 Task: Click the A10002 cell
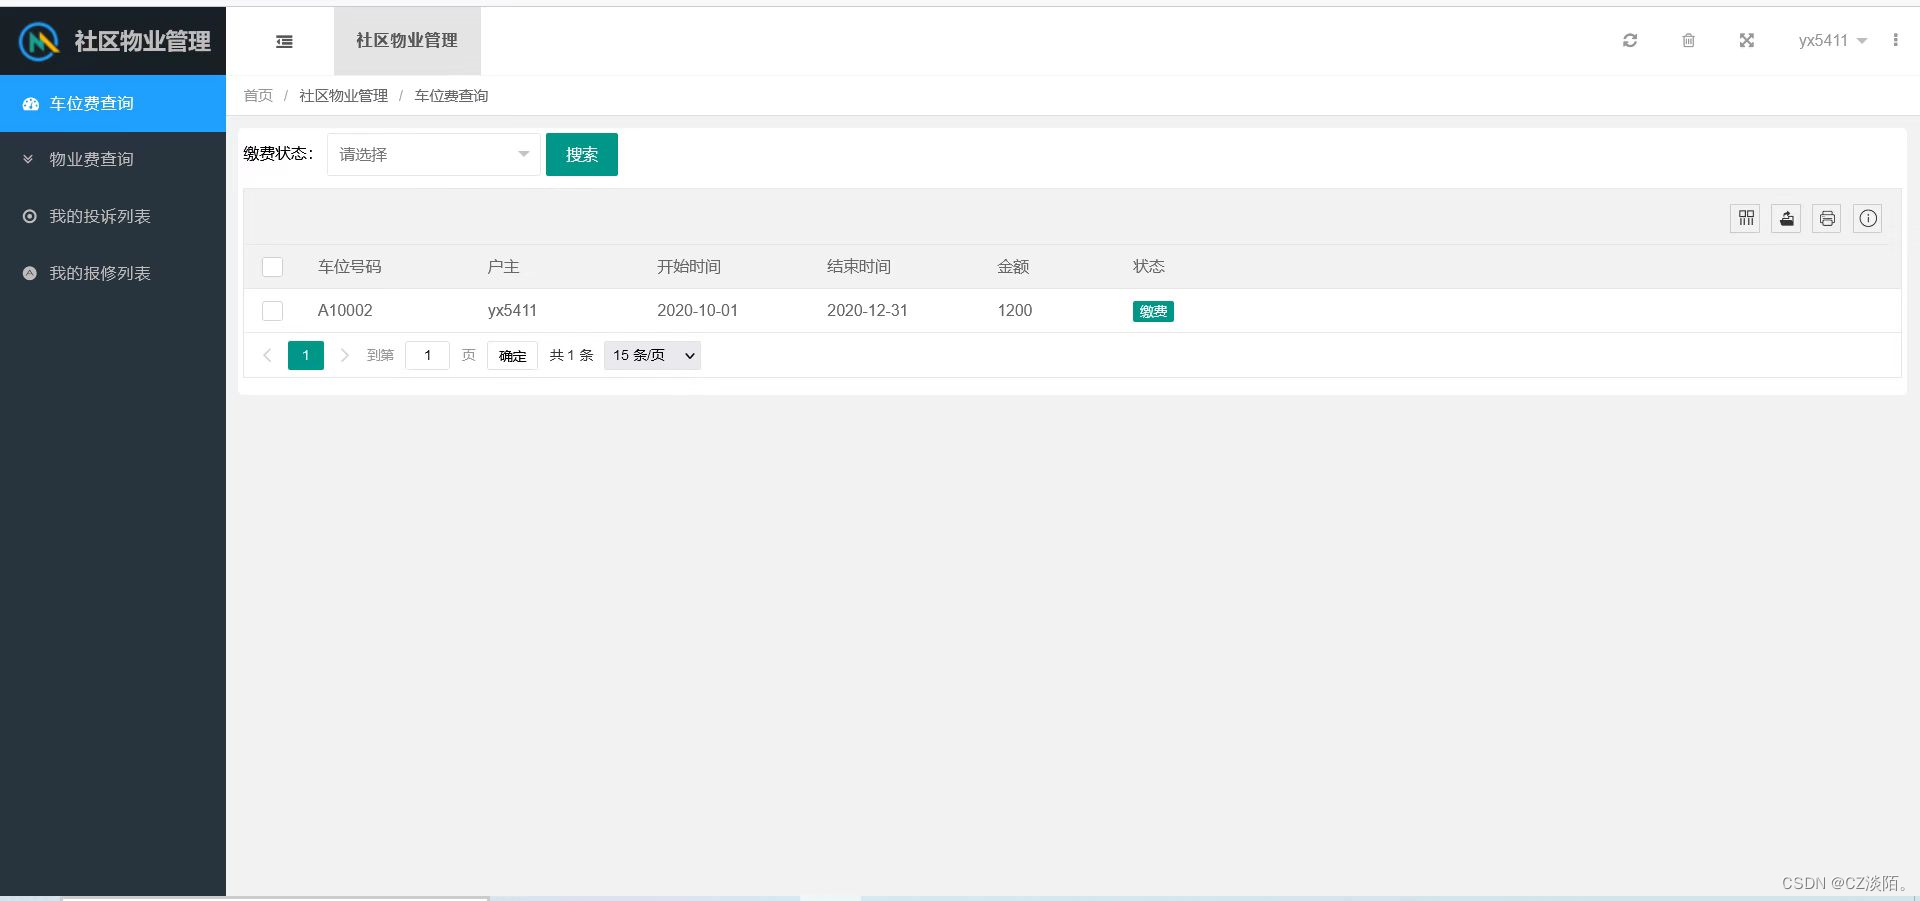(345, 311)
